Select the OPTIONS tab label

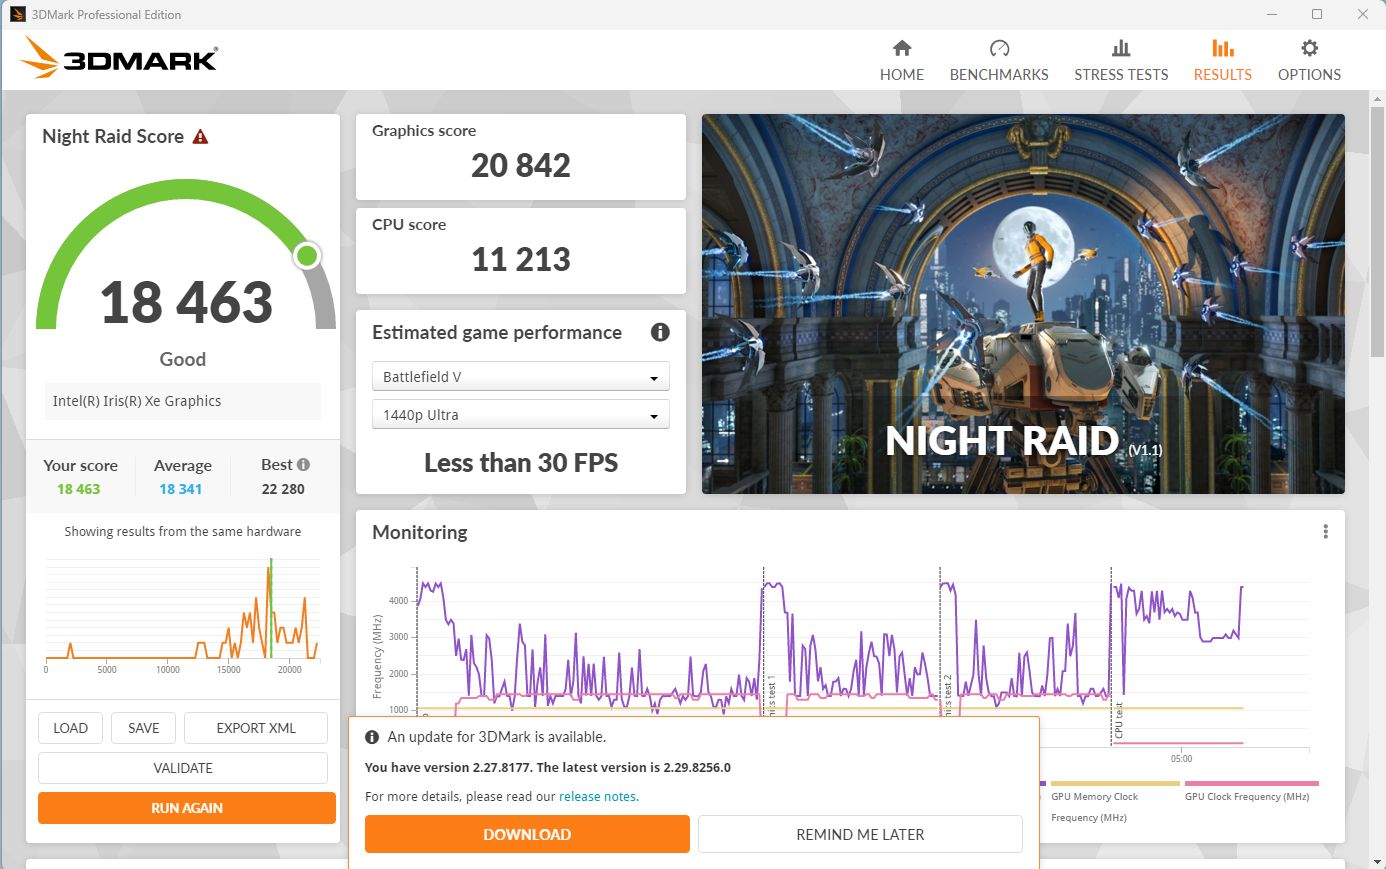1309,75
